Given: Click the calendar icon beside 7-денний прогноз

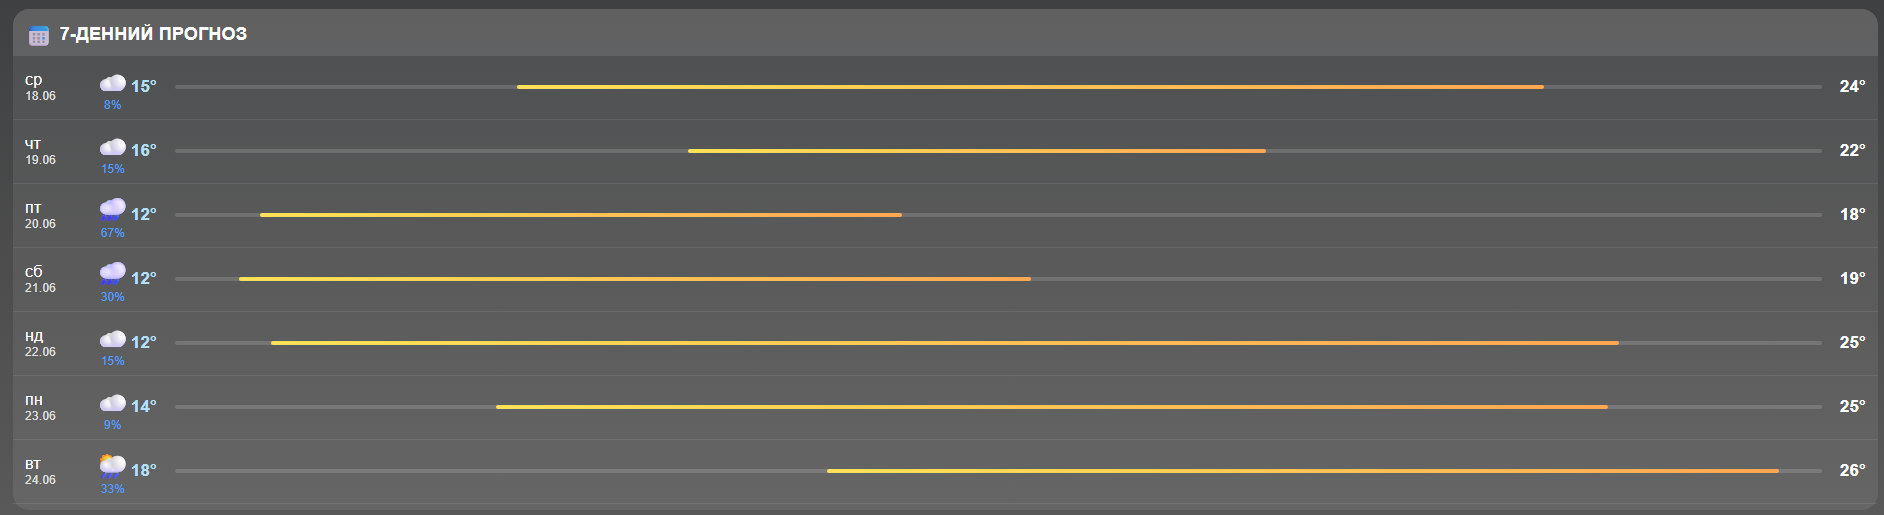Looking at the screenshot, I should (x=39, y=36).
